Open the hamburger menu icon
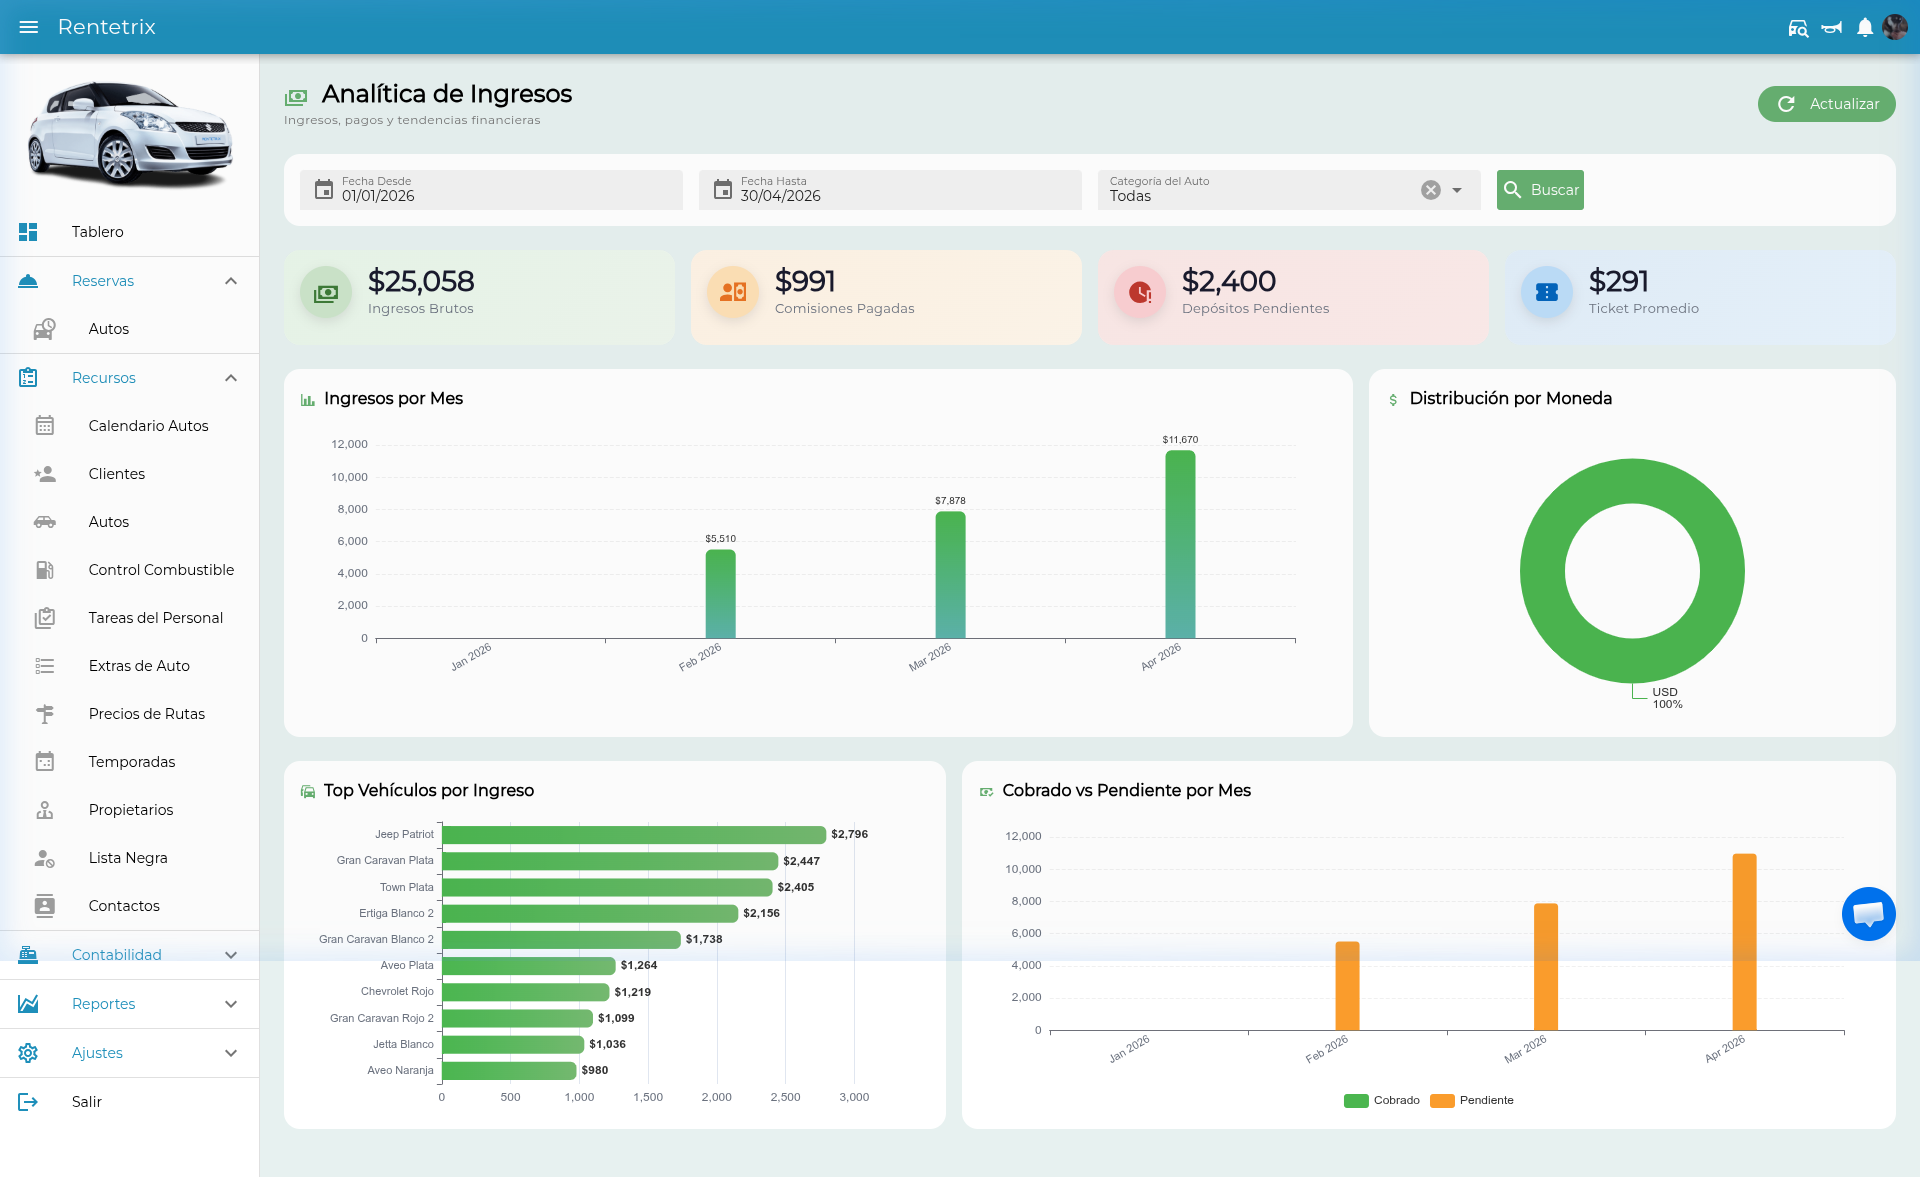This screenshot has height=1177, width=1920. (x=28, y=27)
